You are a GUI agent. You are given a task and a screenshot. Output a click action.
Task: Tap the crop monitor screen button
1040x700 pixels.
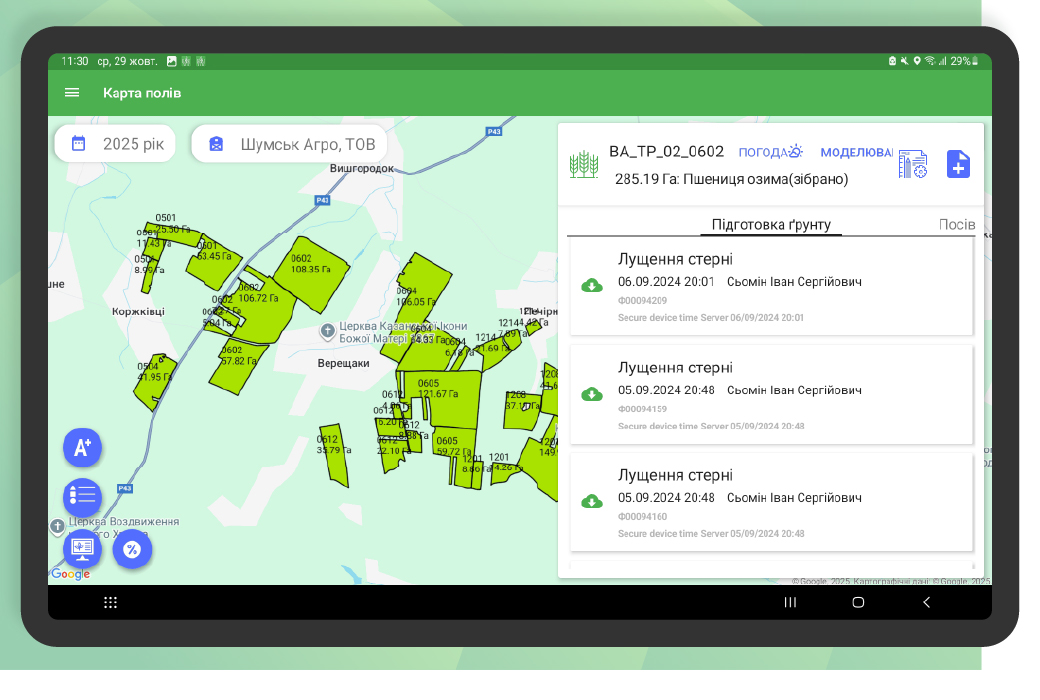click(x=82, y=548)
